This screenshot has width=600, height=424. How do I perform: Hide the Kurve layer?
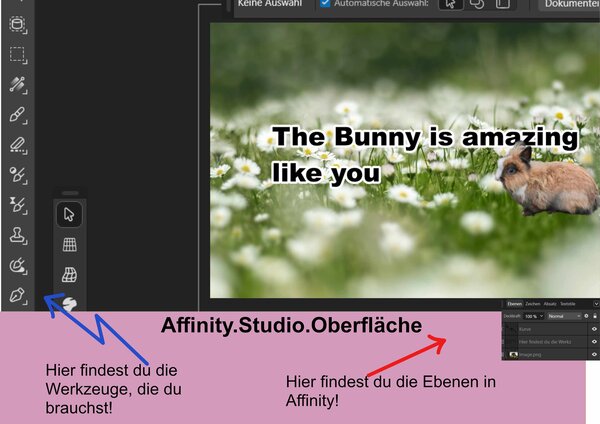[x=594, y=328]
